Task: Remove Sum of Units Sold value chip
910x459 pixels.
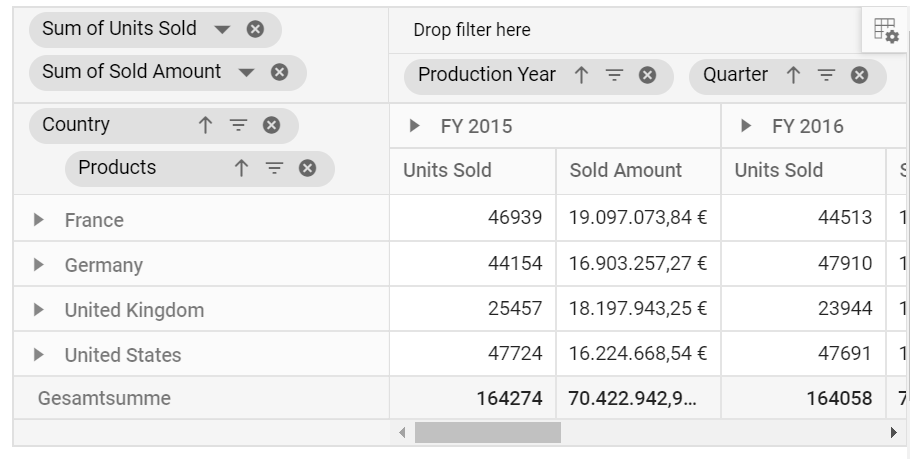Action: (255, 29)
